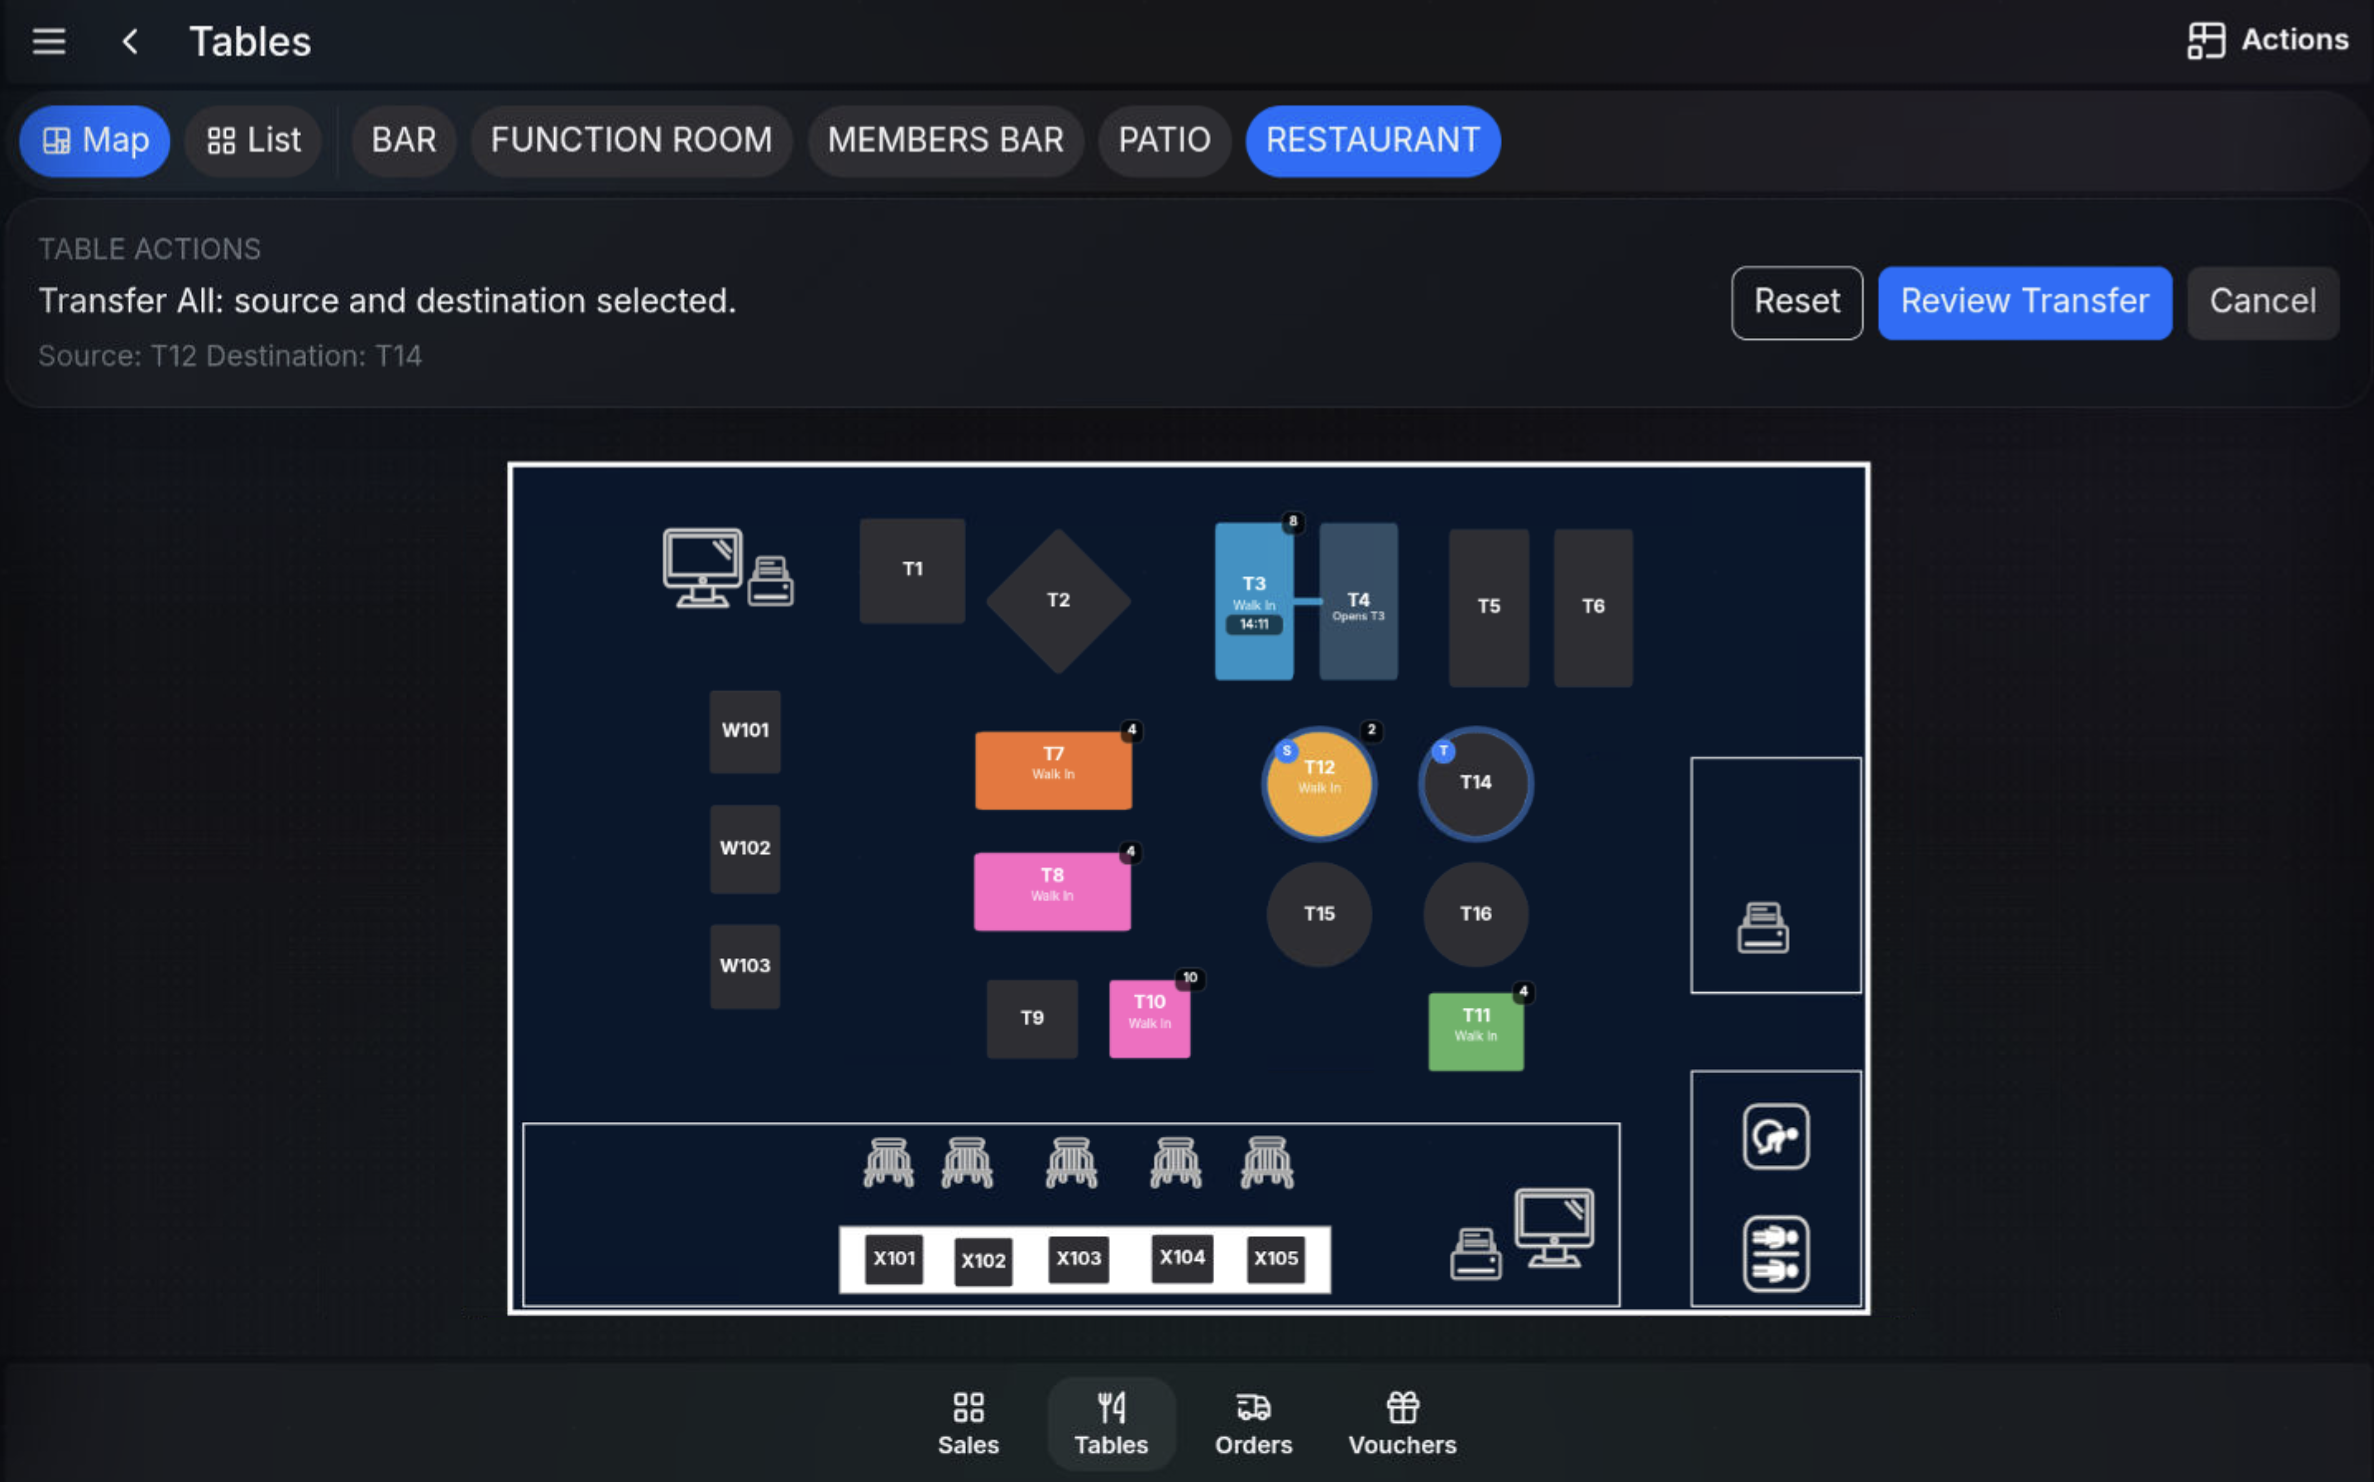Image resolution: width=2374 pixels, height=1482 pixels.
Task: Click the chair icon above X105
Action: click(x=1267, y=1162)
